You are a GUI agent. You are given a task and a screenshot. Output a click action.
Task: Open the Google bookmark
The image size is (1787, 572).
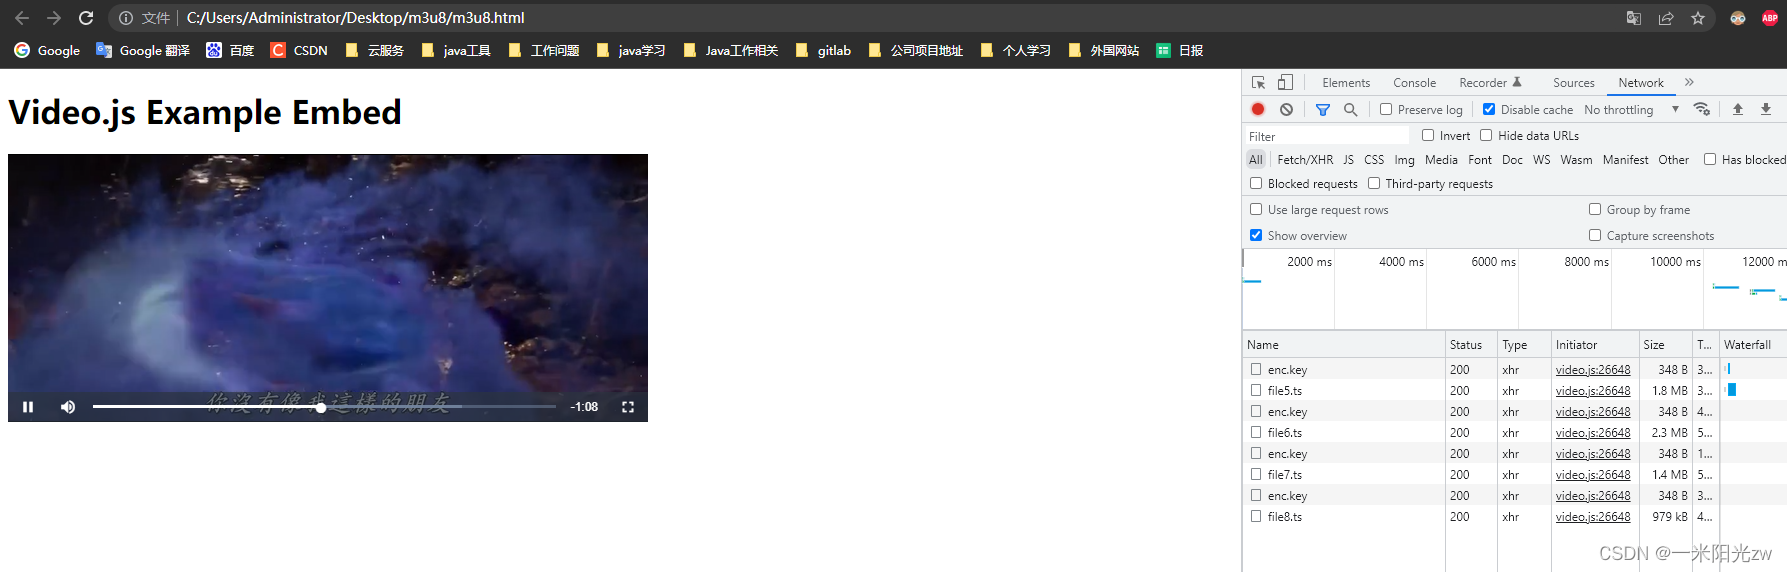pos(47,50)
